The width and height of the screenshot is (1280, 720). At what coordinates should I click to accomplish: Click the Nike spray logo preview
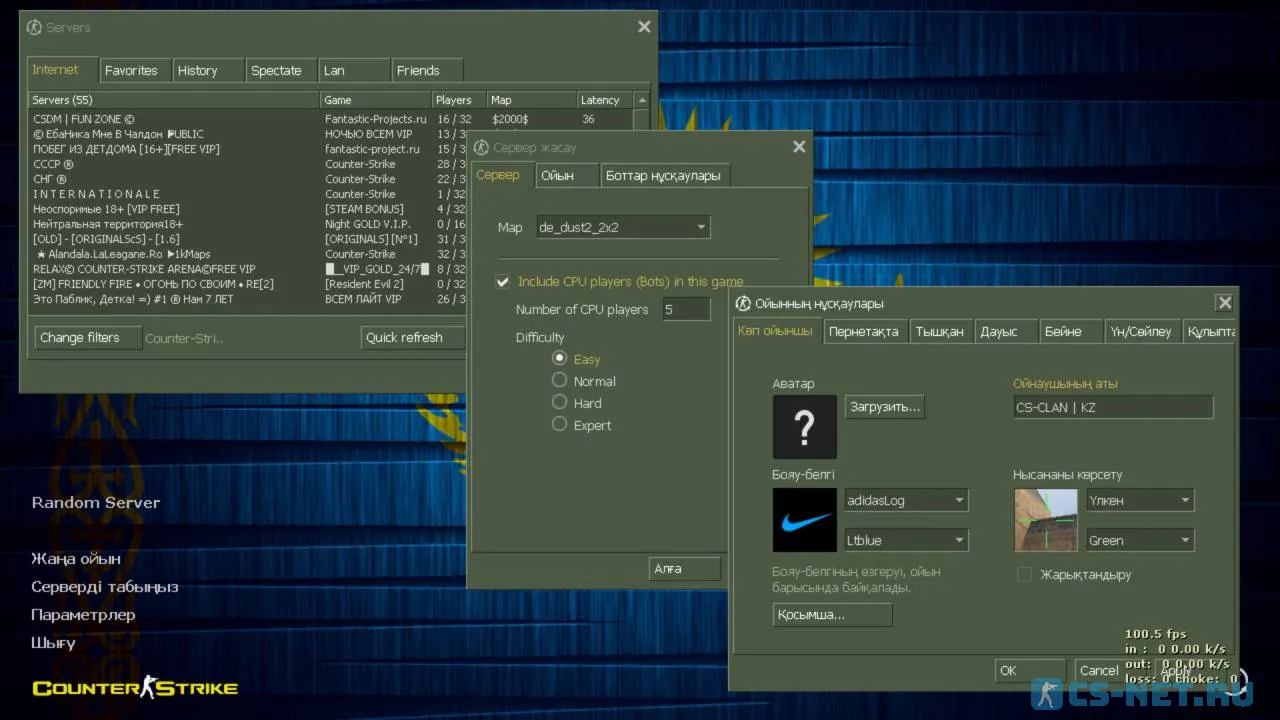click(x=805, y=520)
